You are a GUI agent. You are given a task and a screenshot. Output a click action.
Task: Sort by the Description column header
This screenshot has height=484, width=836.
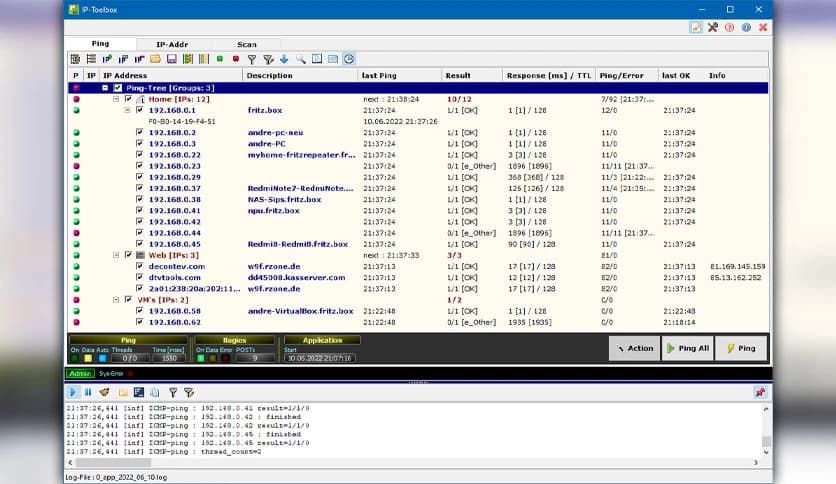point(300,76)
